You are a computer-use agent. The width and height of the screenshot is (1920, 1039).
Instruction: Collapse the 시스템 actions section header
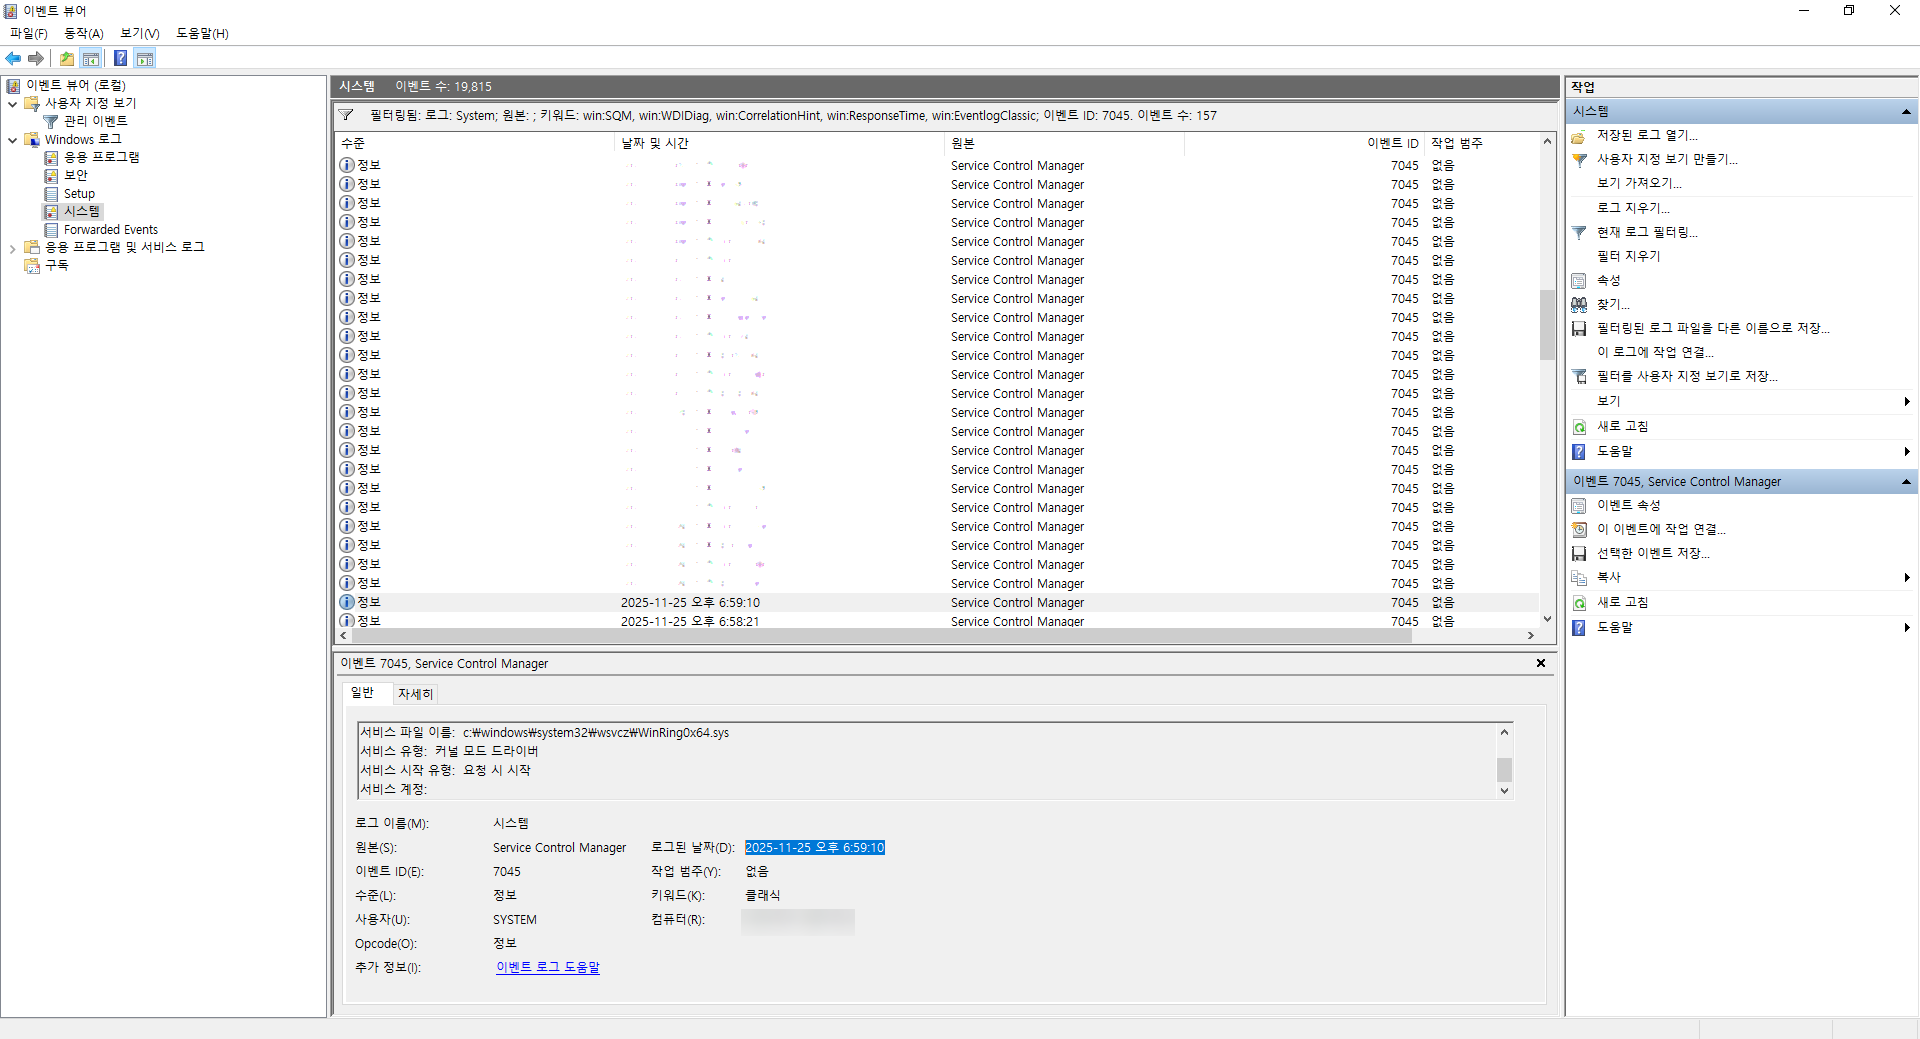coord(1906,112)
